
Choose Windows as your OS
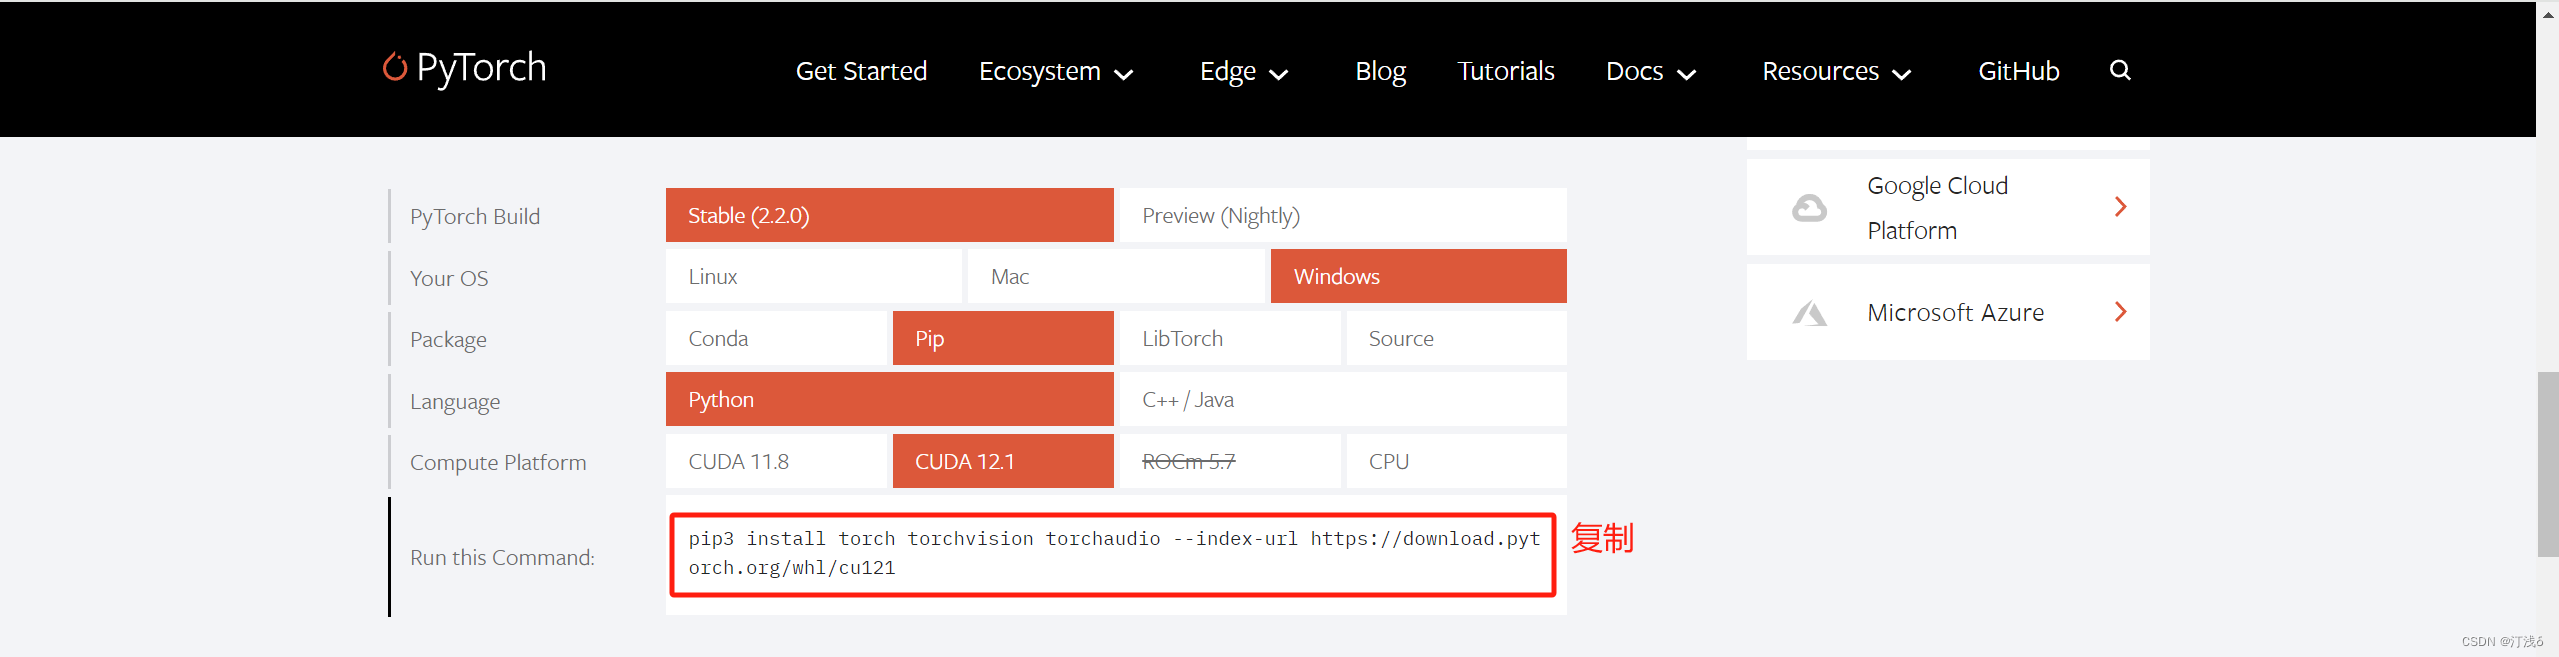(x=1418, y=277)
